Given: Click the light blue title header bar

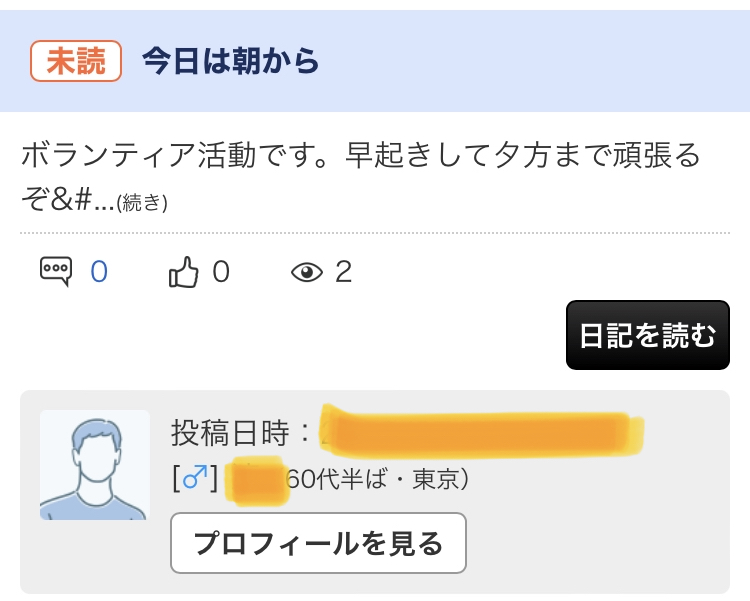Looking at the screenshot, I should pyautogui.click(x=375, y=61).
